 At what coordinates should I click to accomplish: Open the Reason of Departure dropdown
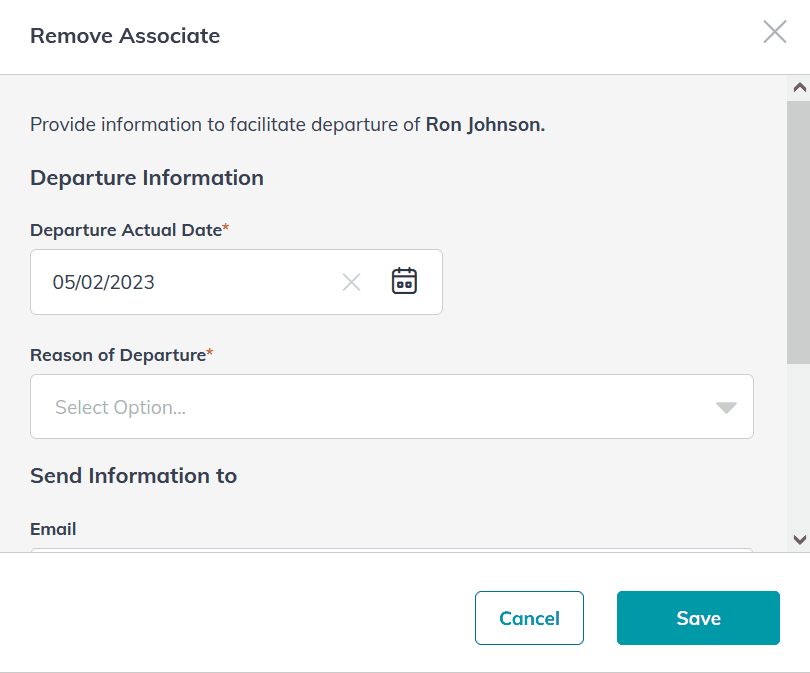pyautogui.click(x=392, y=406)
